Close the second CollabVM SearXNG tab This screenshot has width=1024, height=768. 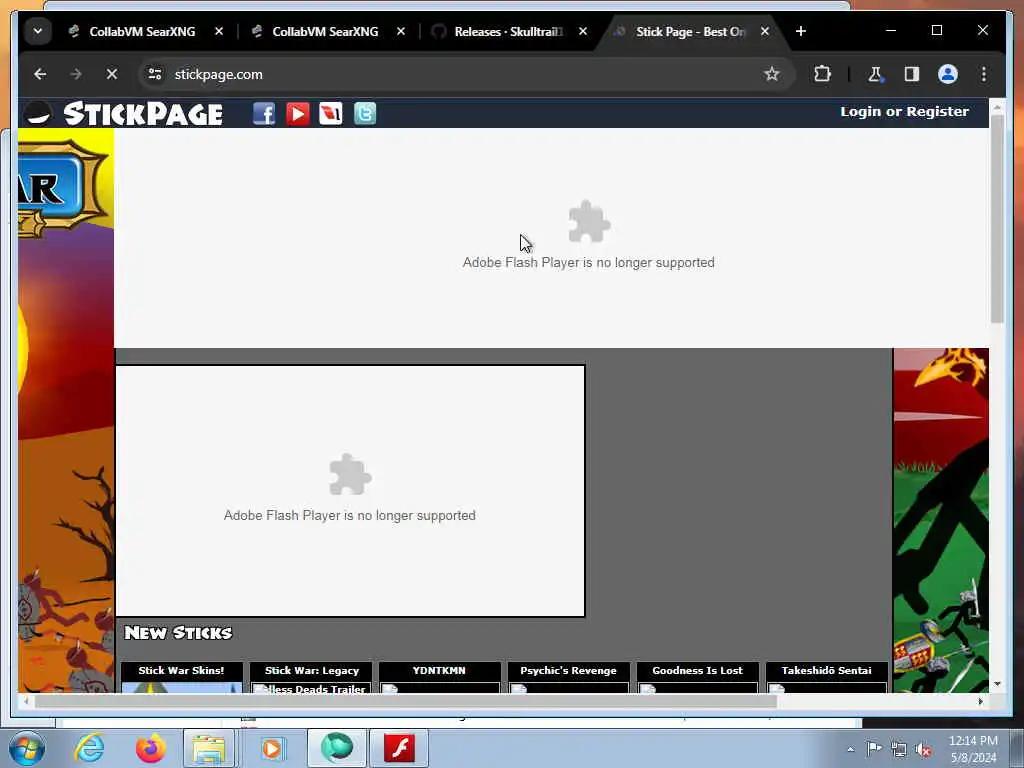tap(401, 31)
